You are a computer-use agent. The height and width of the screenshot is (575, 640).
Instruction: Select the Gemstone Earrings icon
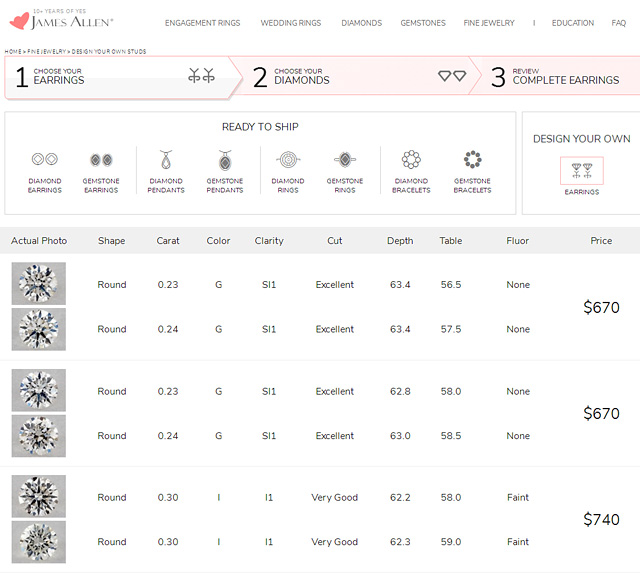coord(101,160)
